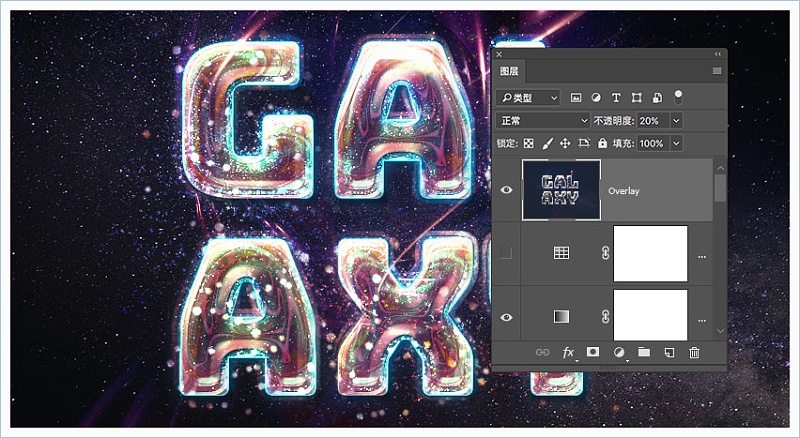Viewport: 800px width, 438px height.
Task: Hide the Overlay layer visibility eye
Action: [506, 190]
